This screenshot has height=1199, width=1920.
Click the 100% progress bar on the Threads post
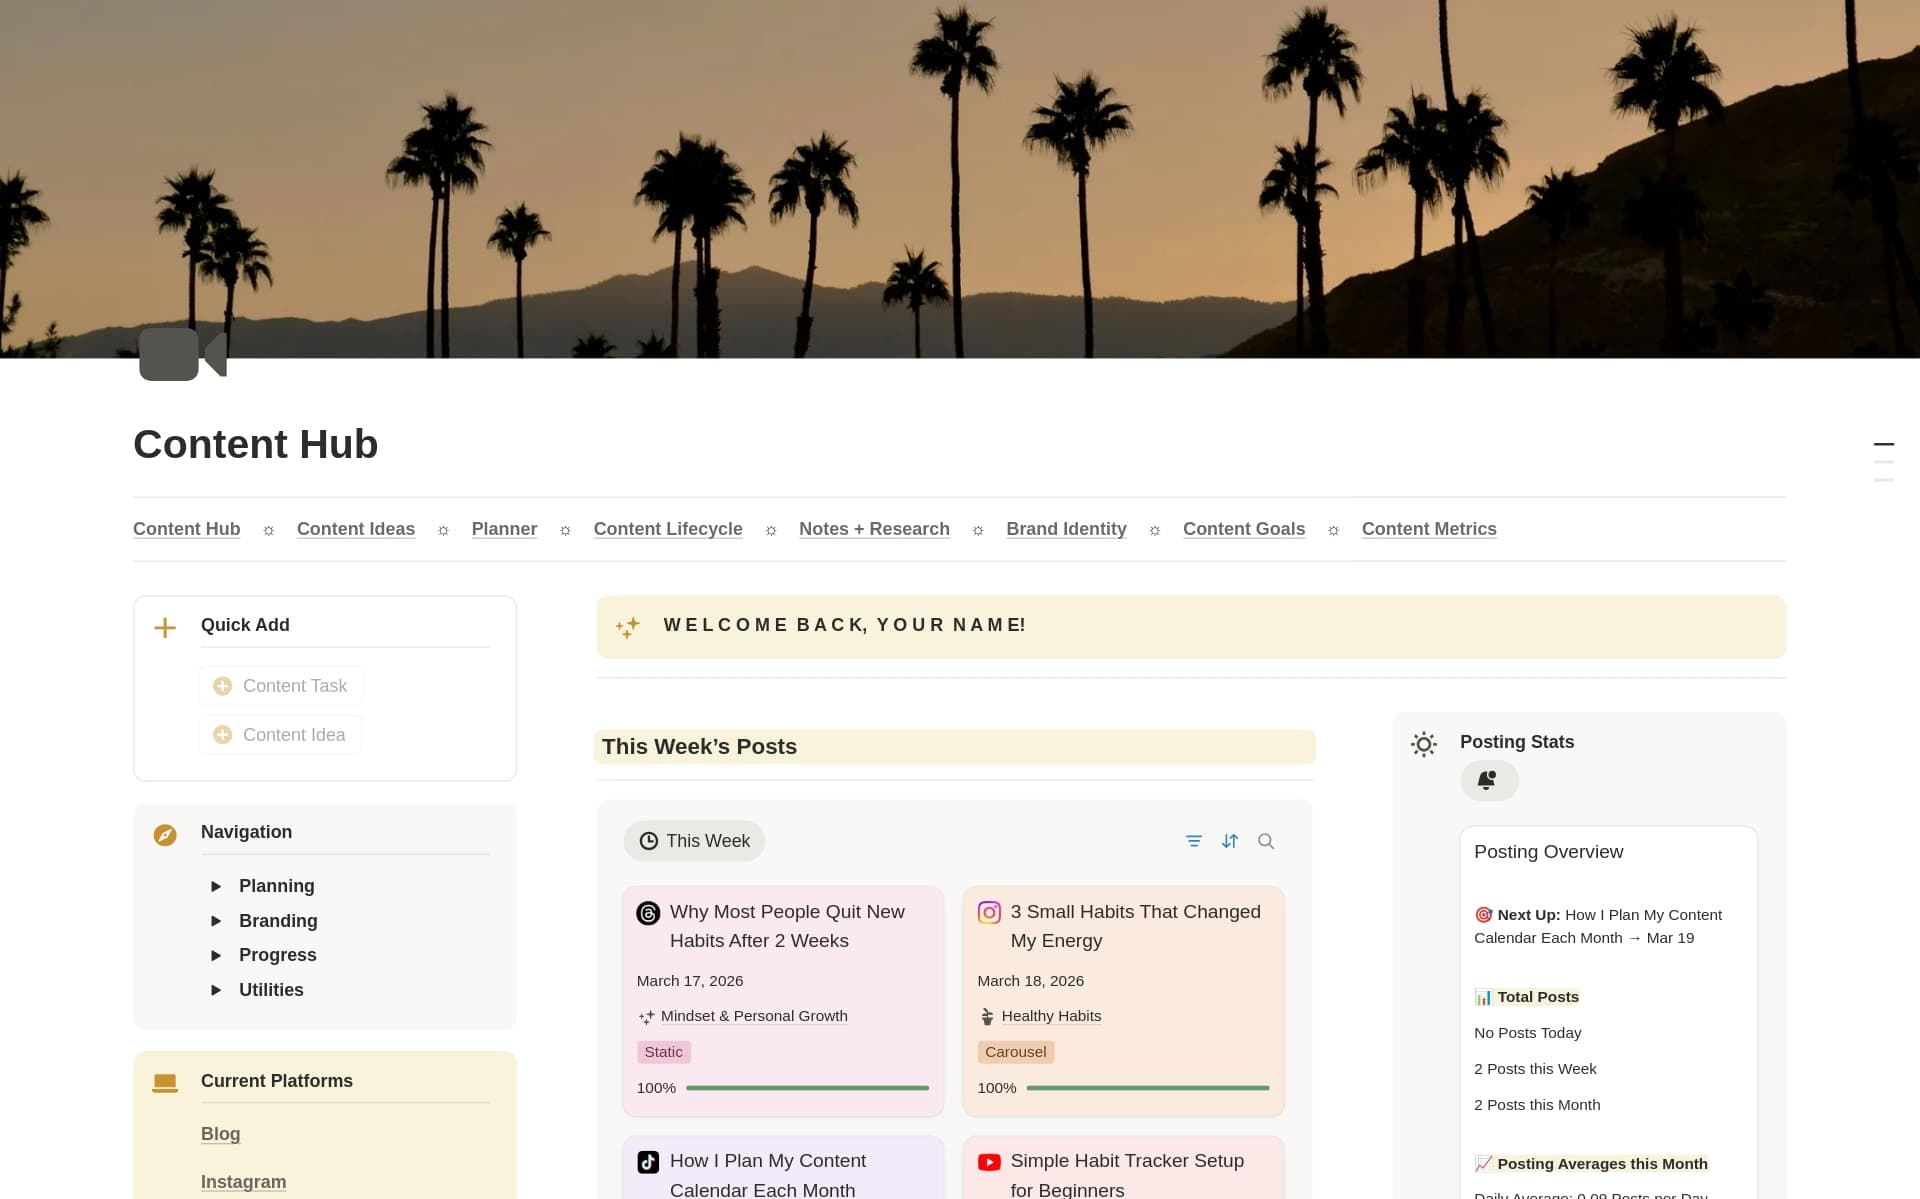point(806,1088)
